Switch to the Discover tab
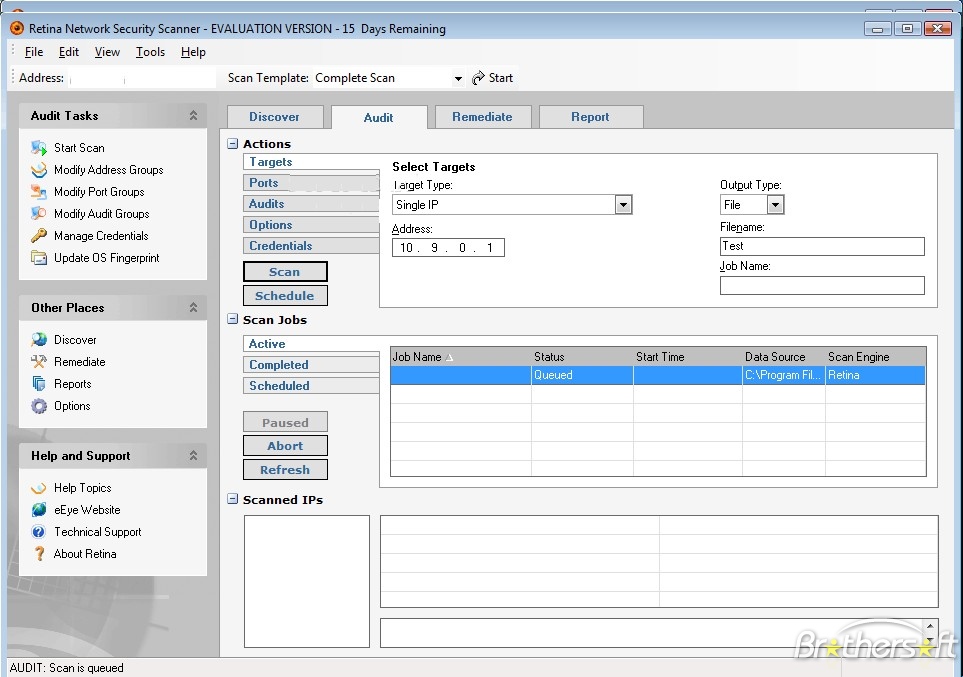Viewport: 963px width, 677px height. pyautogui.click(x=275, y=117)
